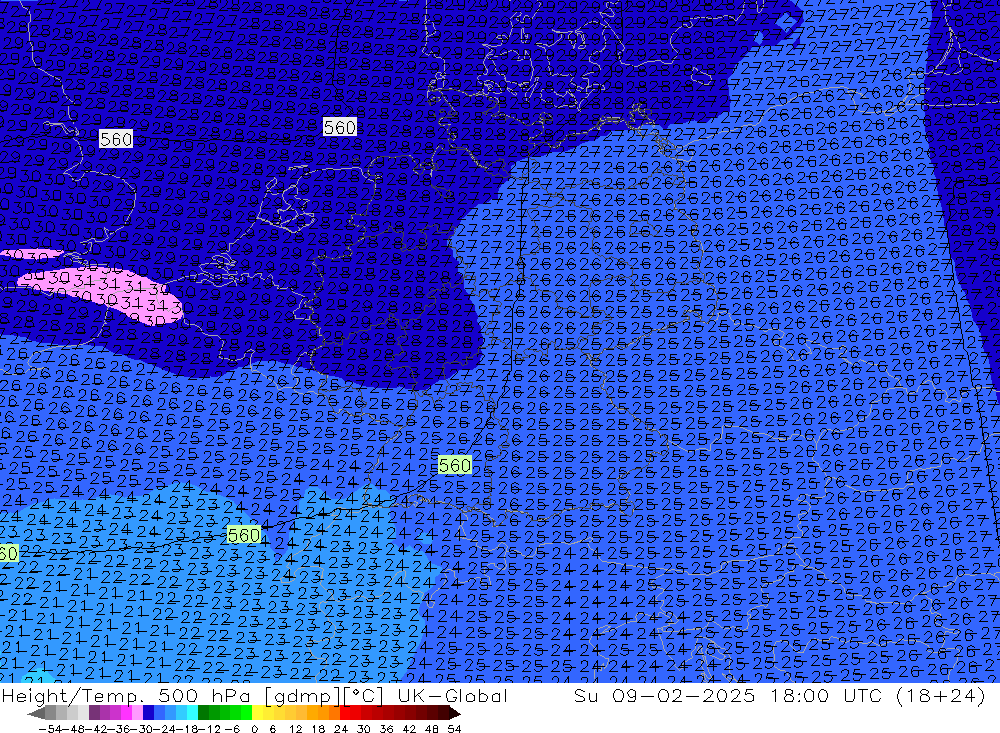Click the '-54' scale value
1000x733 pixels.
click(x=50, y=729)
